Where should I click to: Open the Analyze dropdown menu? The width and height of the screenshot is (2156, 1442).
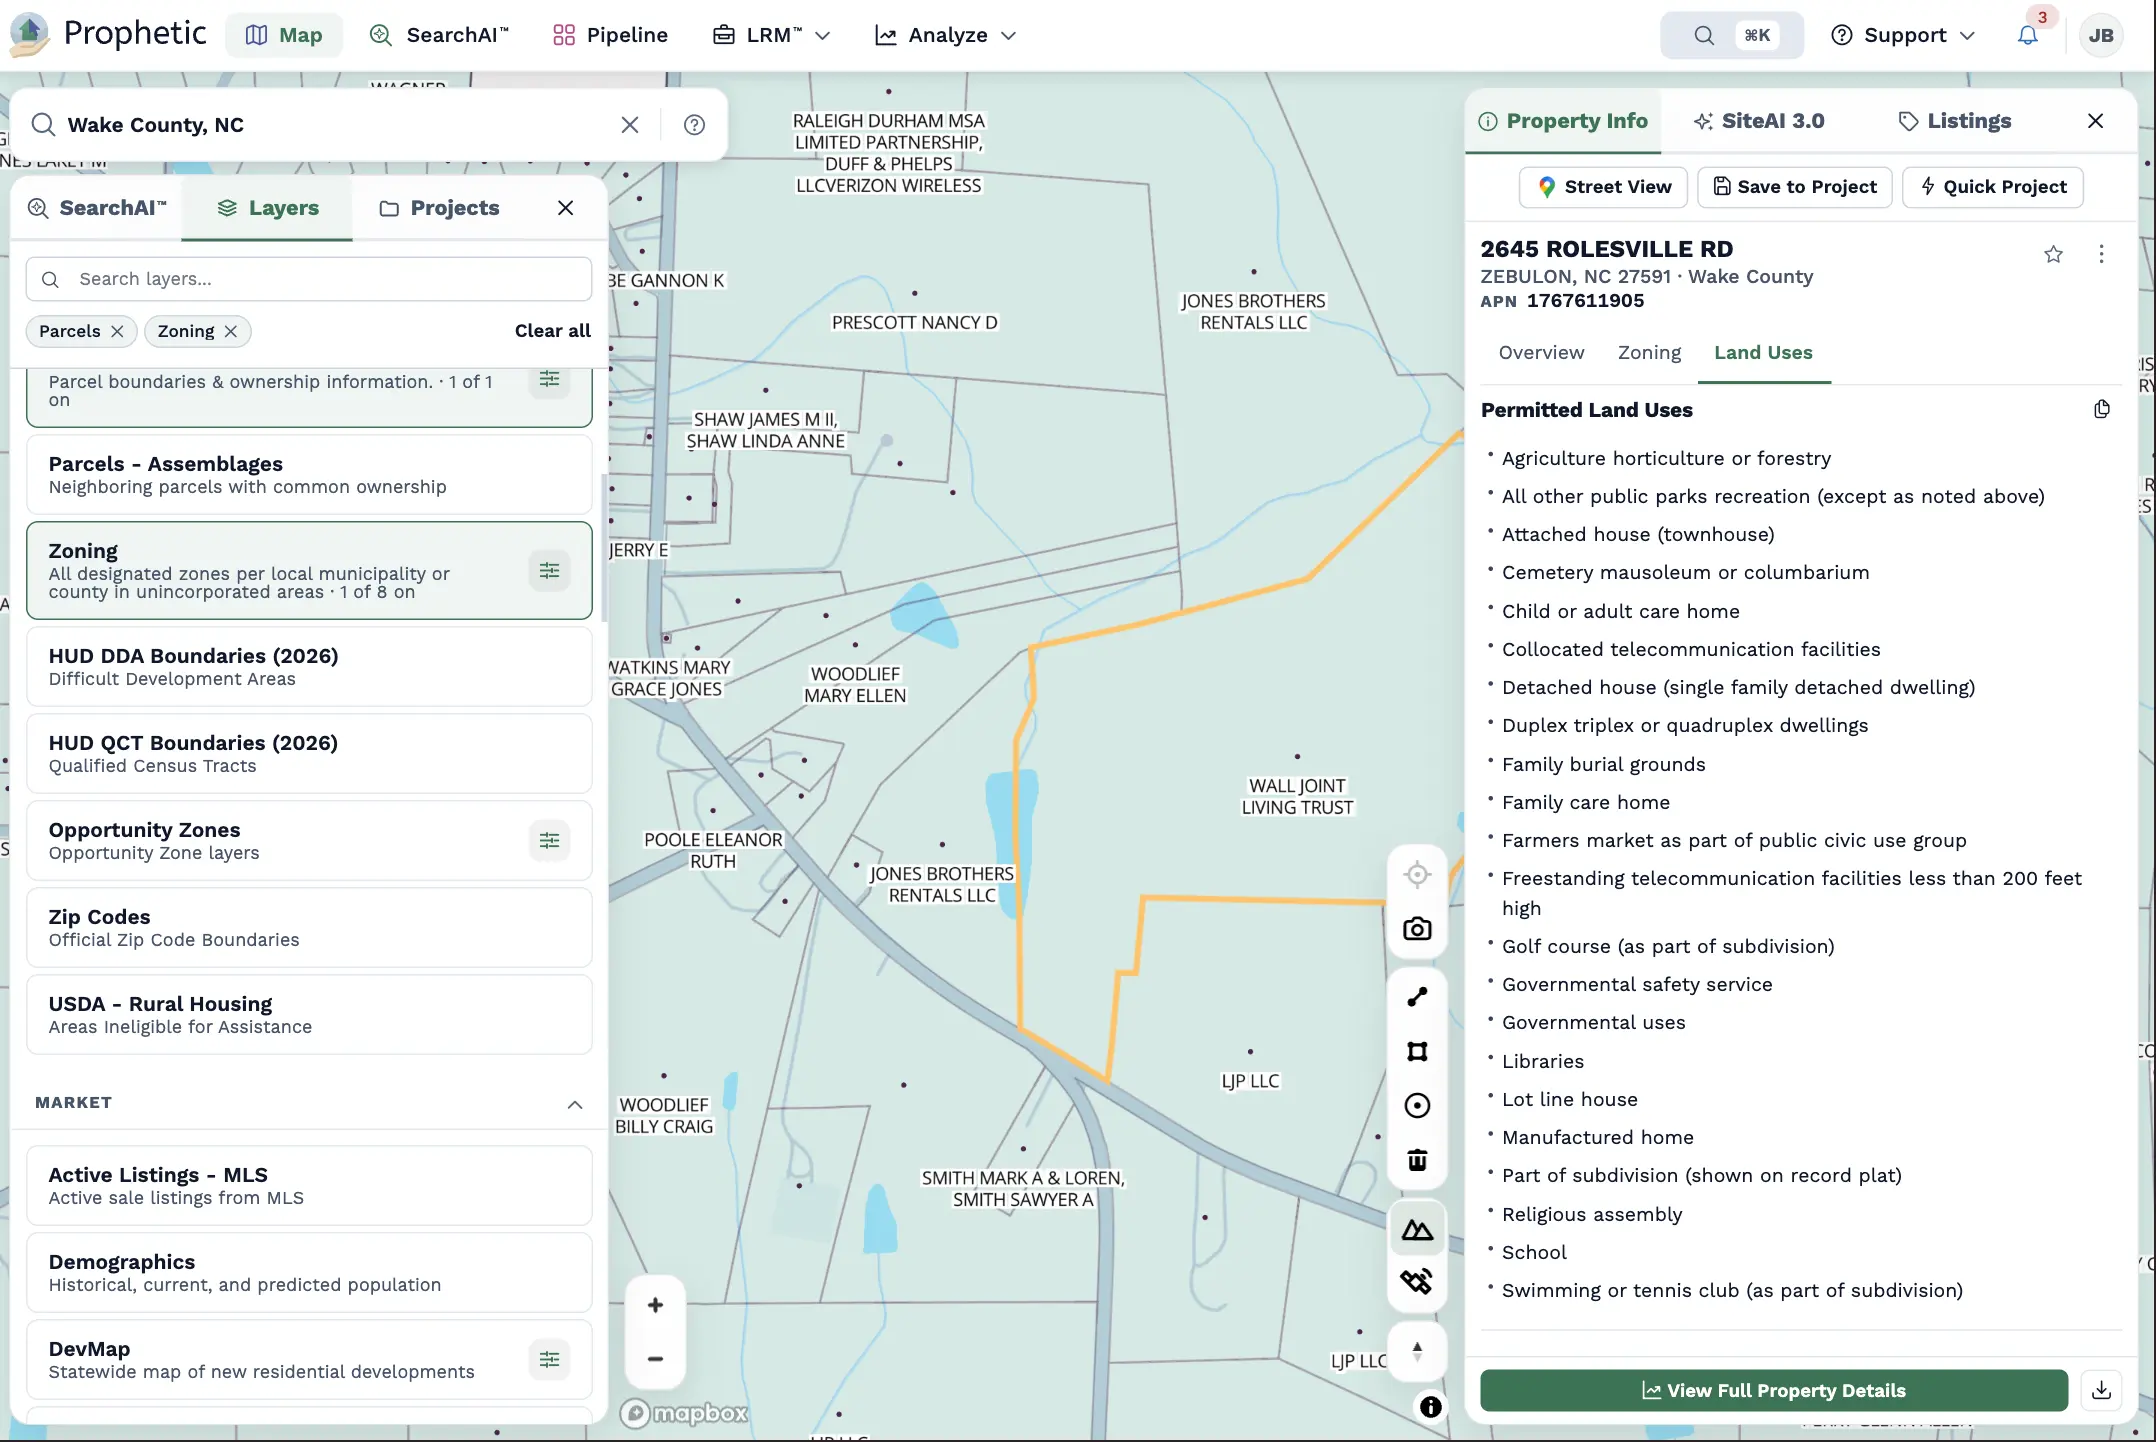(x=945, y=35)
